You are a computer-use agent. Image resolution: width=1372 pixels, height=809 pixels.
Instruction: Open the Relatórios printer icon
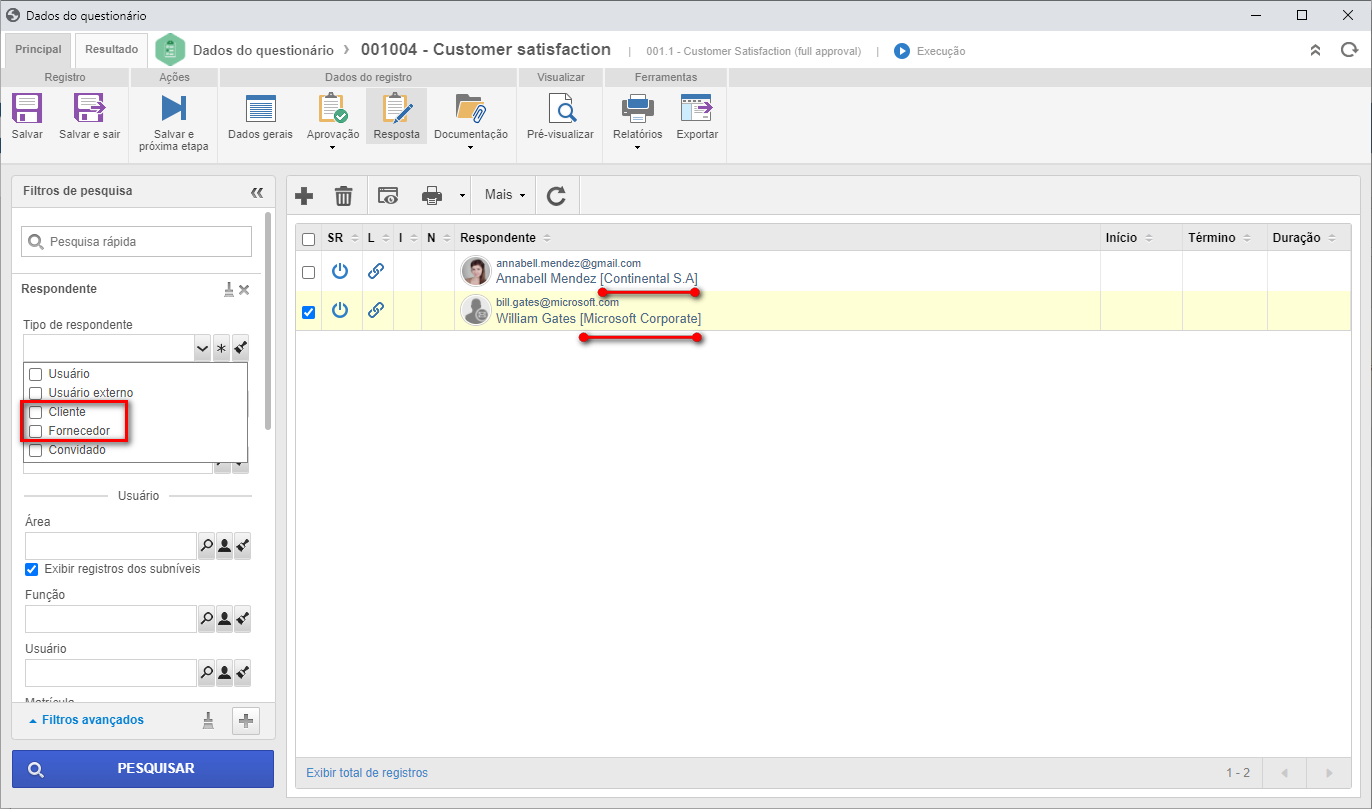point(637,108)
